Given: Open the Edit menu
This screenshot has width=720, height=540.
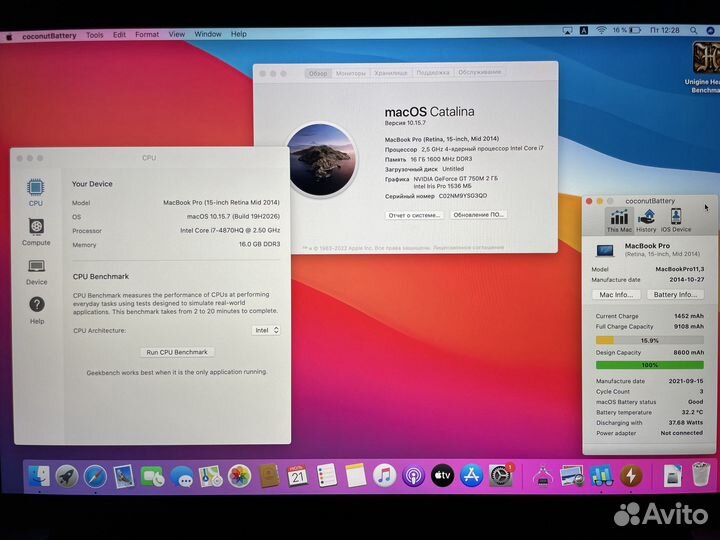Looking at the screenshot, I should click(x=119, y=35).
